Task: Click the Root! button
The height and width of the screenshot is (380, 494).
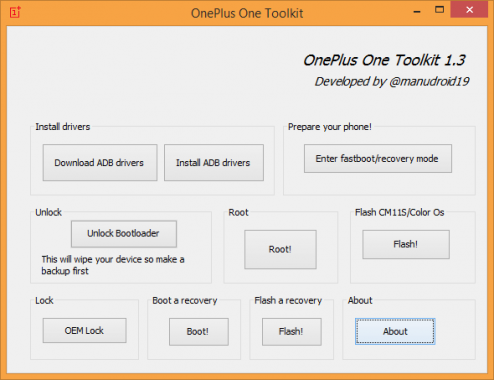Action: pyautogui.click(x=280, y=249)
